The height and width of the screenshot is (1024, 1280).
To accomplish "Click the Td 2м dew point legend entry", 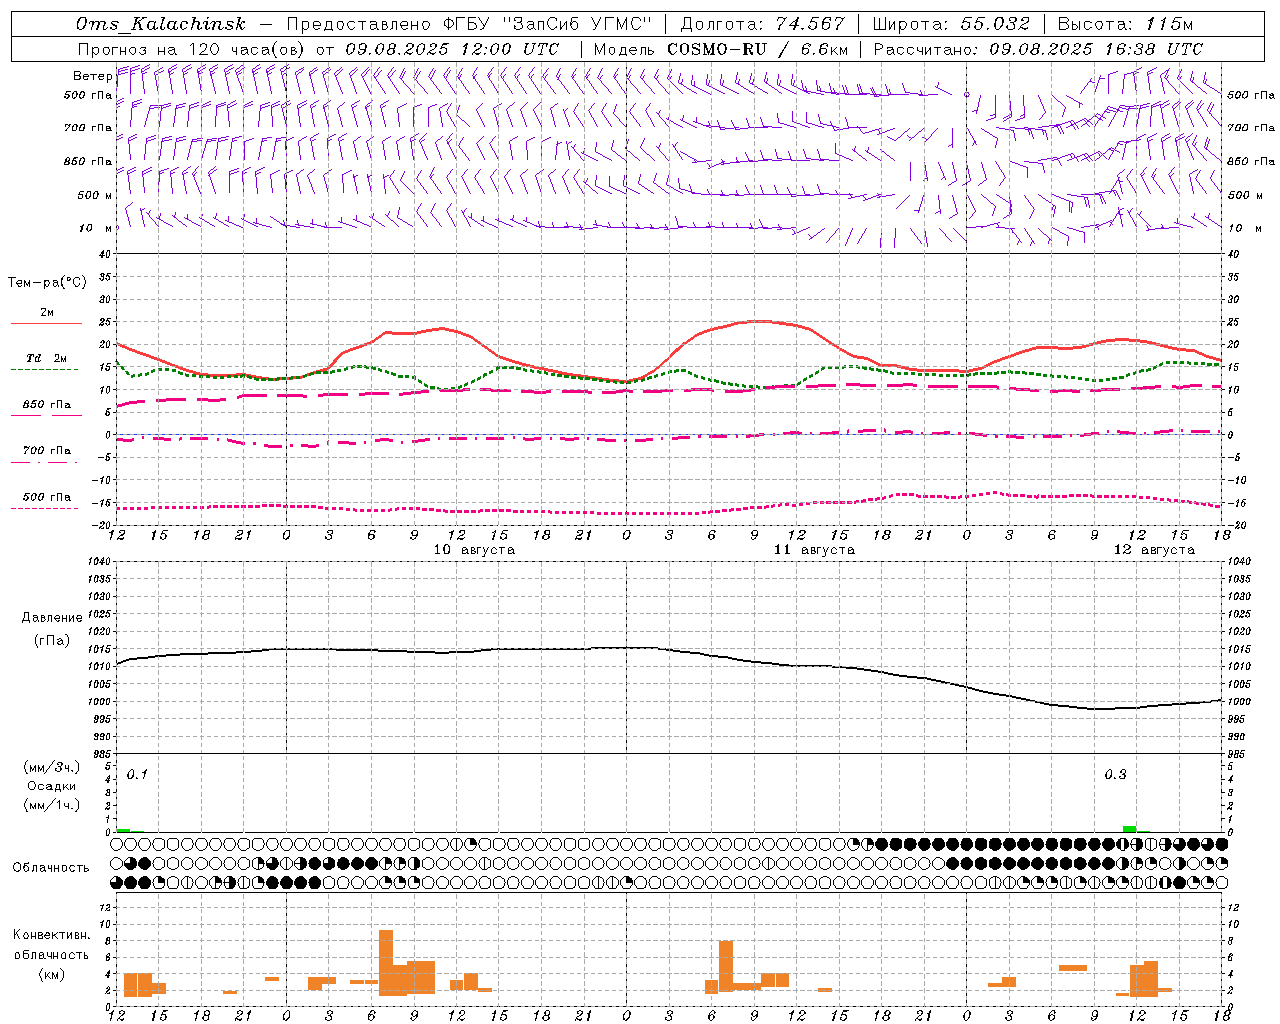I will pyautogui.click(x=47, y=358).
